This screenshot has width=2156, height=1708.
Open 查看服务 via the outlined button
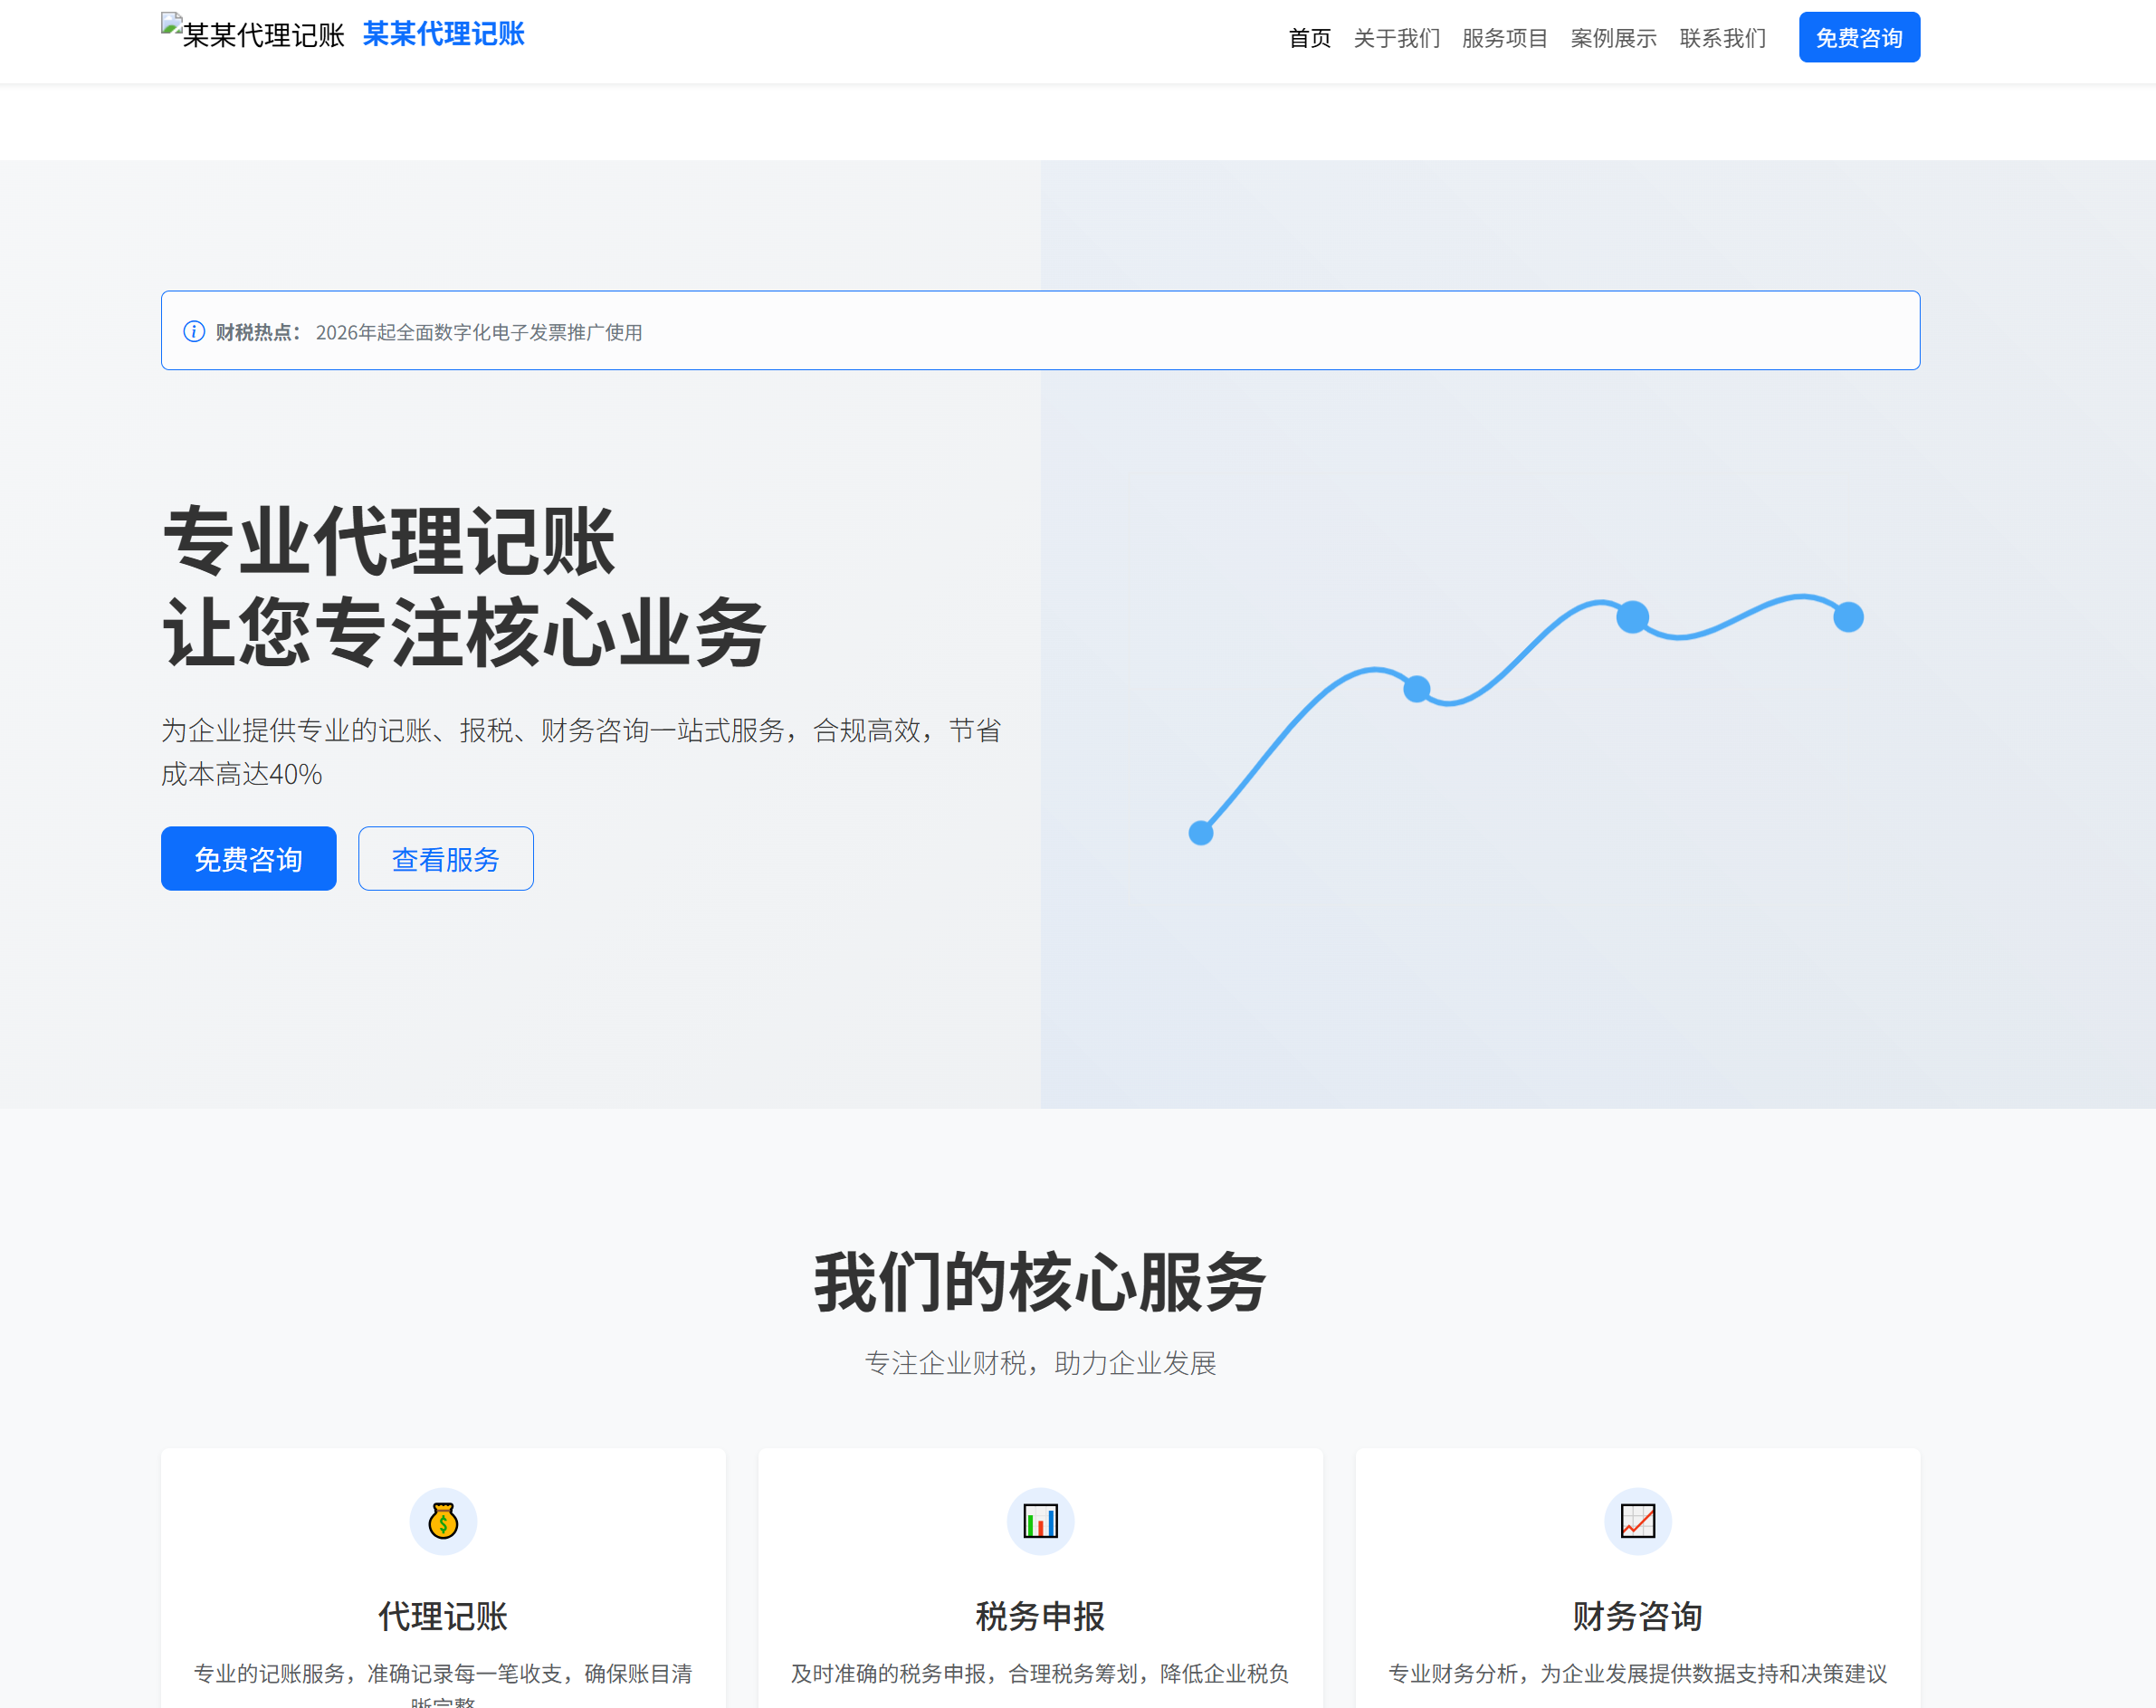(446, 858)
